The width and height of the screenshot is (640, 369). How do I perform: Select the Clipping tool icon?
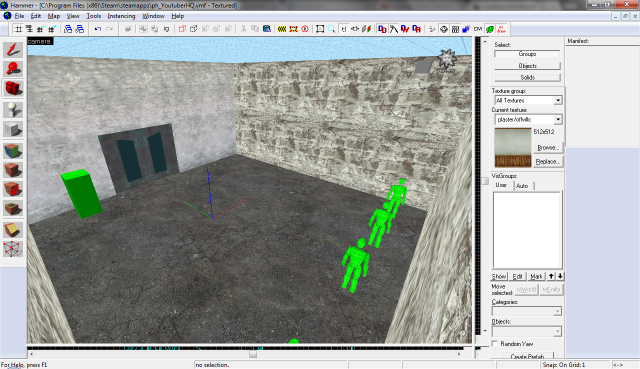(13, 230)
